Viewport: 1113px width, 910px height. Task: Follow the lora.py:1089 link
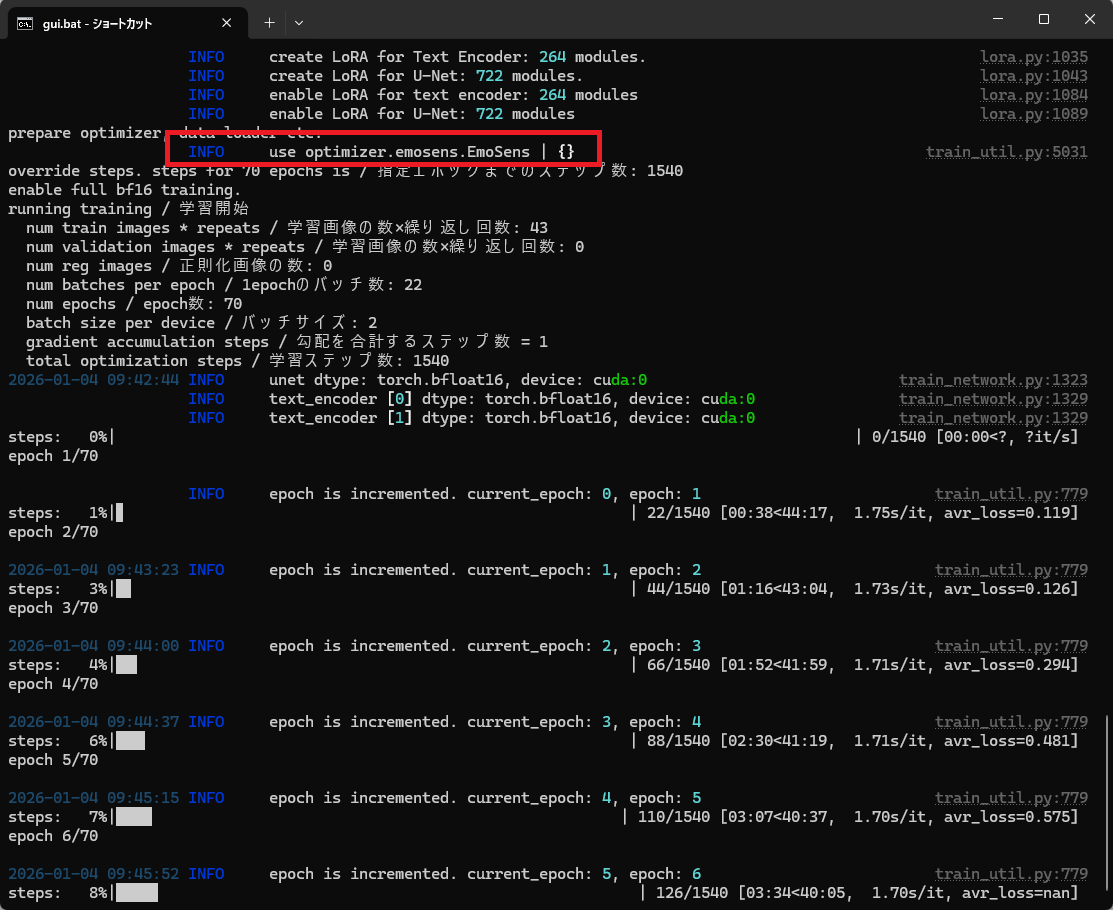[x=1033, y=114]
